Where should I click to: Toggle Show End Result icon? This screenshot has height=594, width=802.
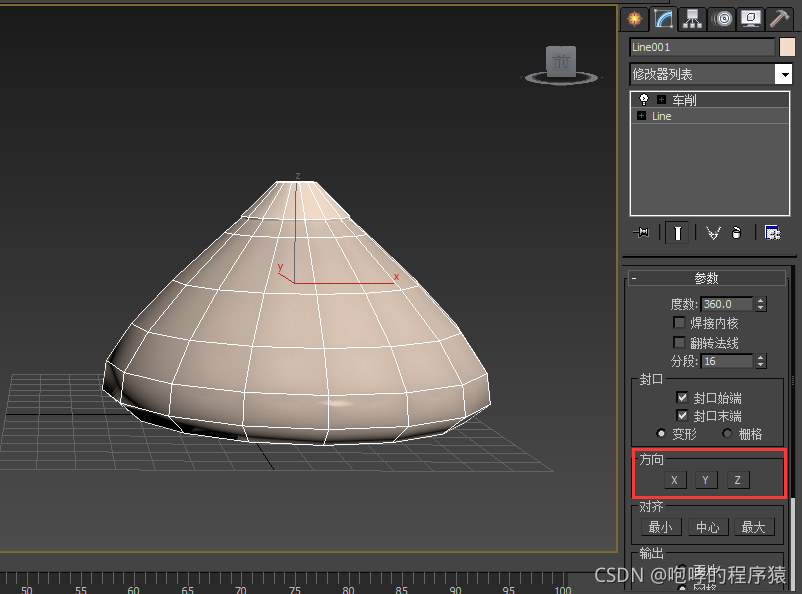[678, 233]
